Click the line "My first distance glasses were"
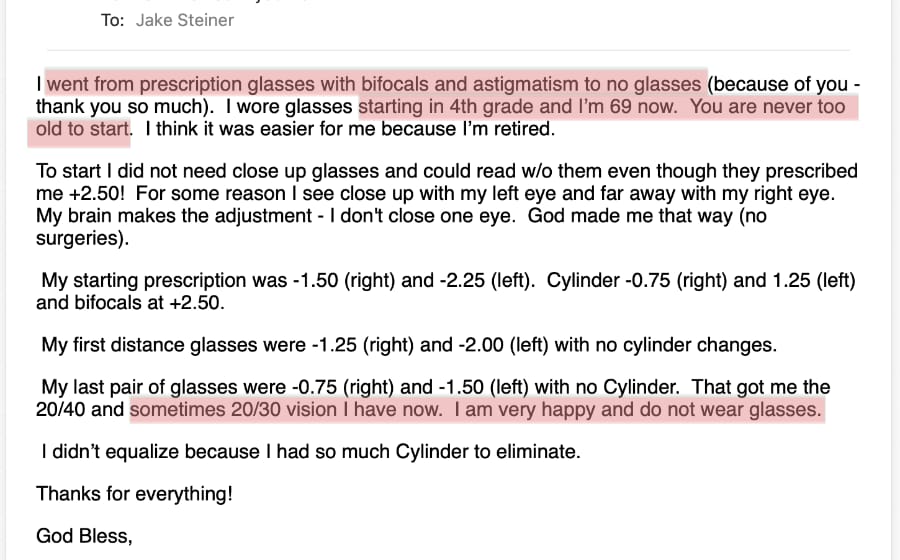The width and height of the screenshot is (900, 560). 175,346
